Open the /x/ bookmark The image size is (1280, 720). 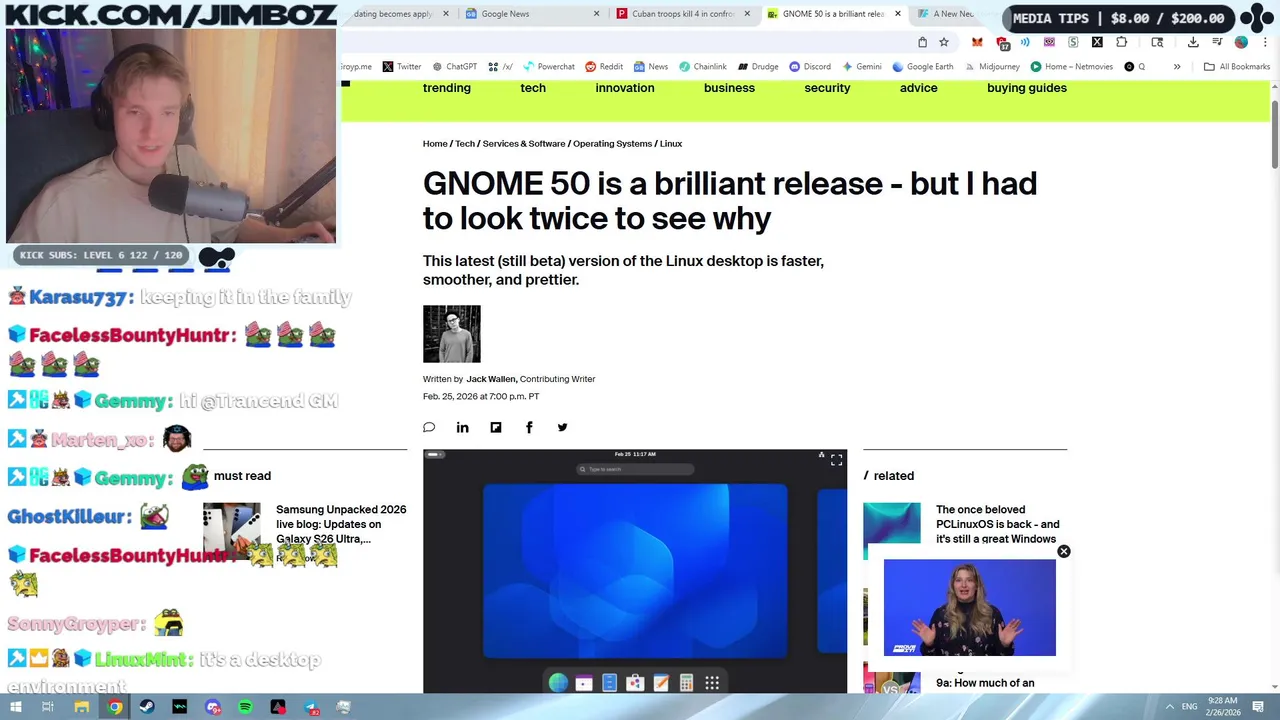[500, 67]
